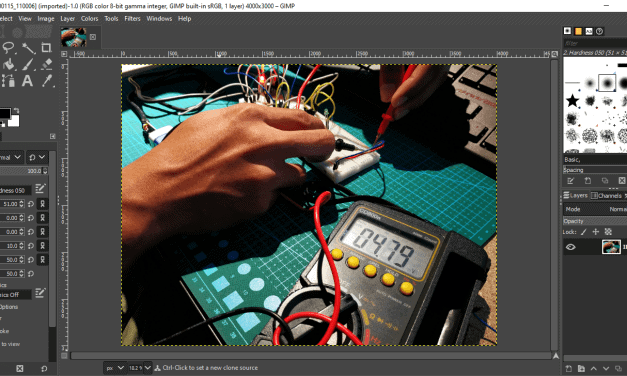Open the View menu

click(25, 18)
